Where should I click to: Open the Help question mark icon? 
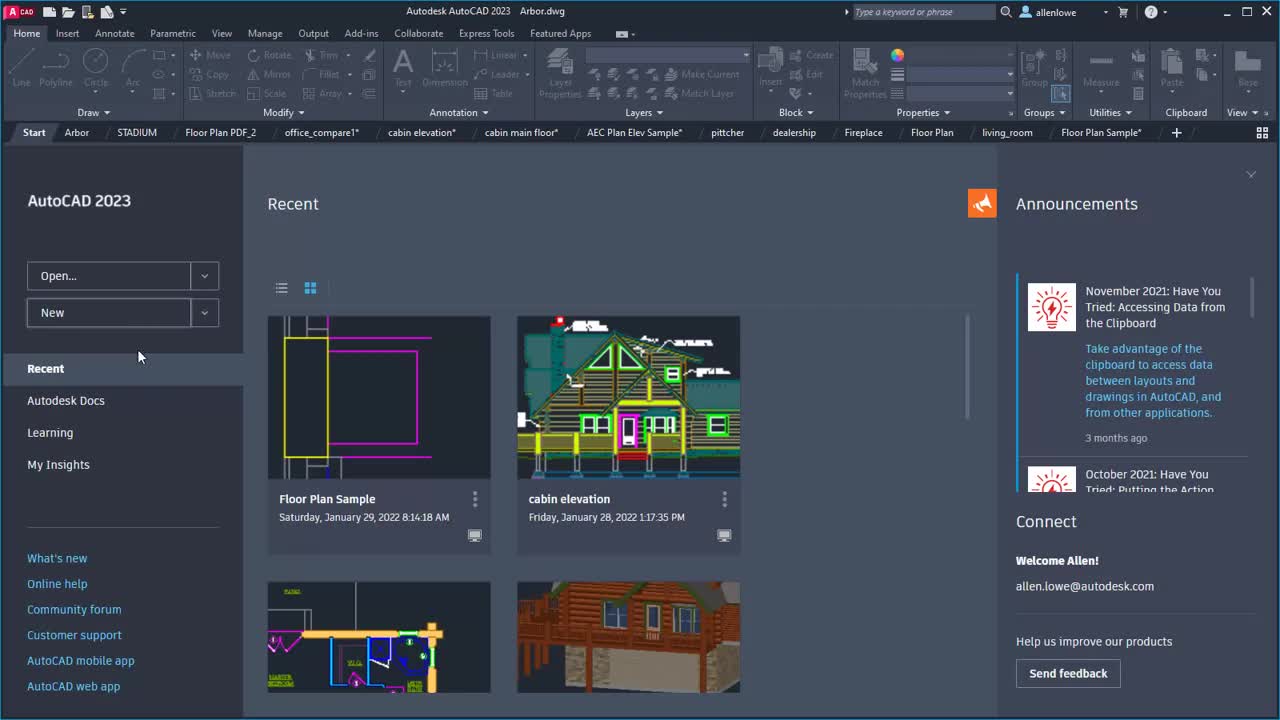point(1151,12)
